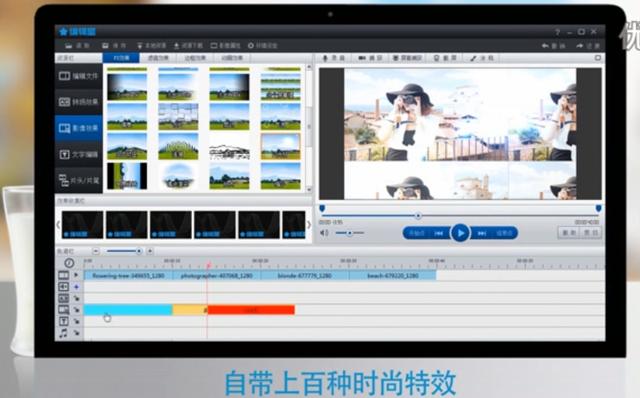Click the music note audio track icon
This screenshot has height=398, width=640.
click(64, 334)
